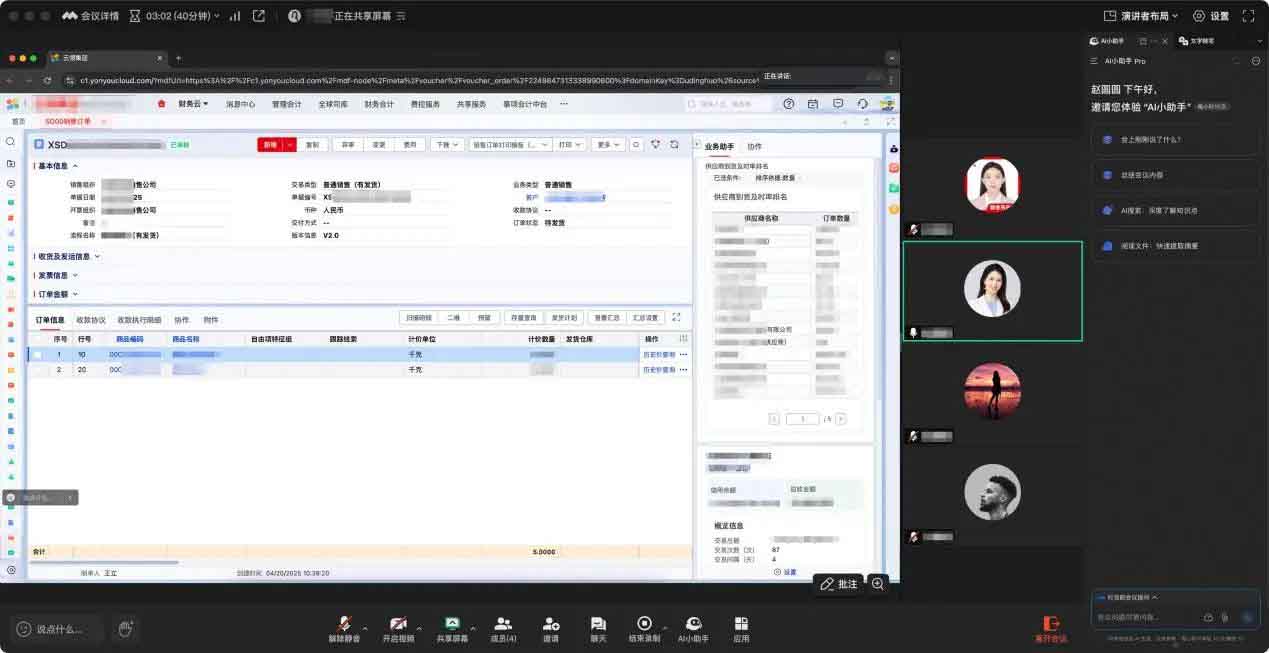
Task: Expand the 发票信息 section
Action: tap(57, 275)
